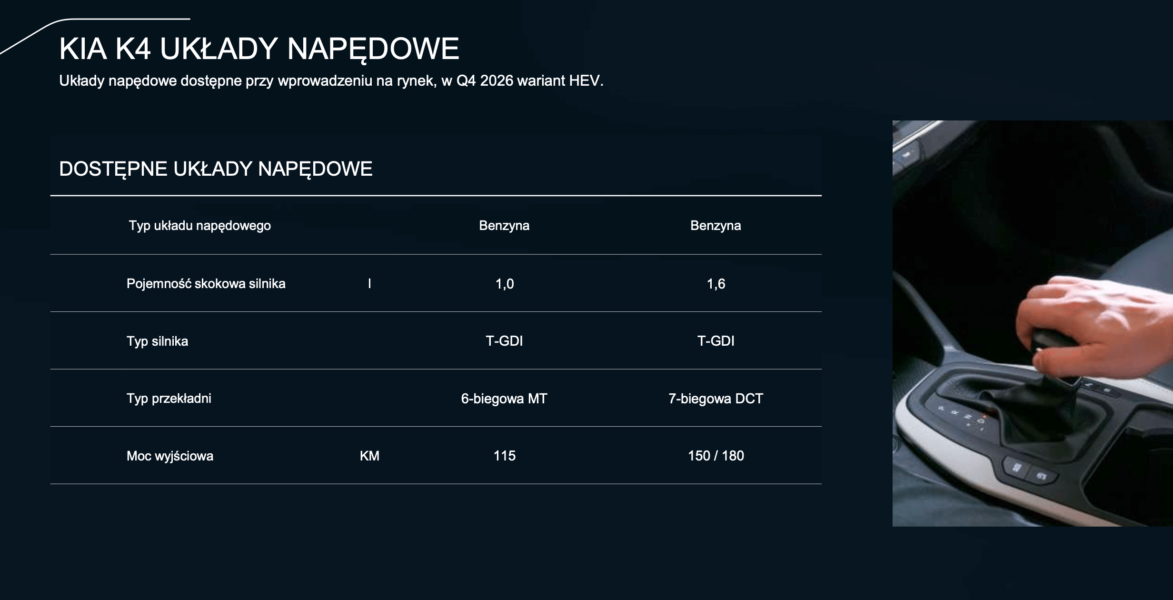
Task: Select the '7-biegowa DCT' transmission cell
Action: [x=715, y=399]
